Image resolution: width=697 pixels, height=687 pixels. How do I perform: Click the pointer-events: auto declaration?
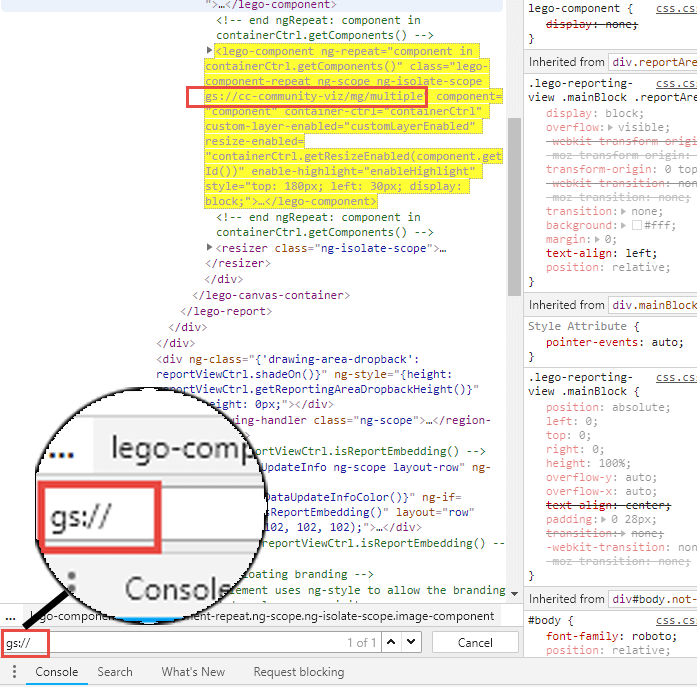(x=614, y=343)
